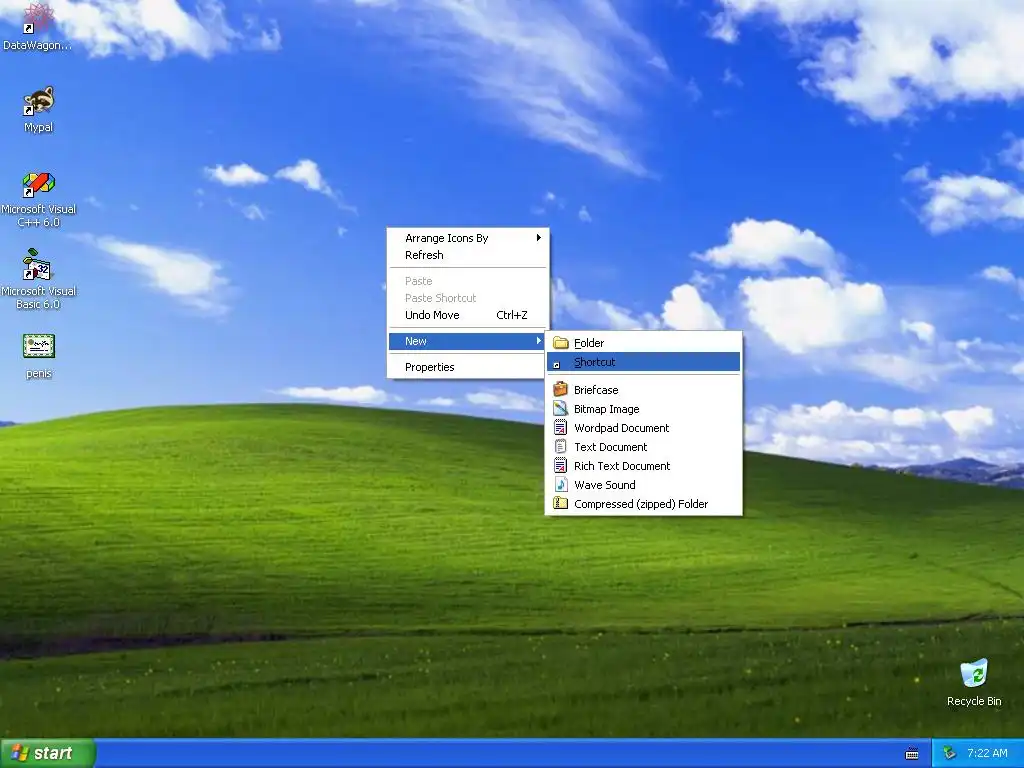Select the Mypal browser desktop icon
Viewport: 1024px width, 768px height.
click(x=39, y=101)
